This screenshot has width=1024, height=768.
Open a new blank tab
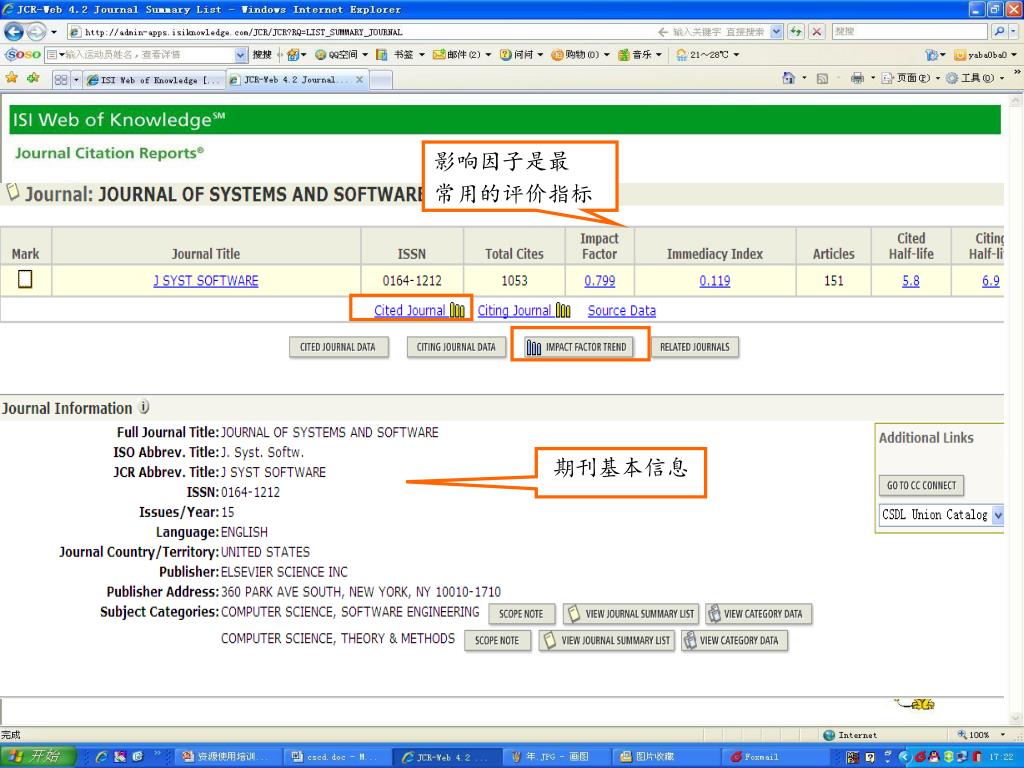381,80
